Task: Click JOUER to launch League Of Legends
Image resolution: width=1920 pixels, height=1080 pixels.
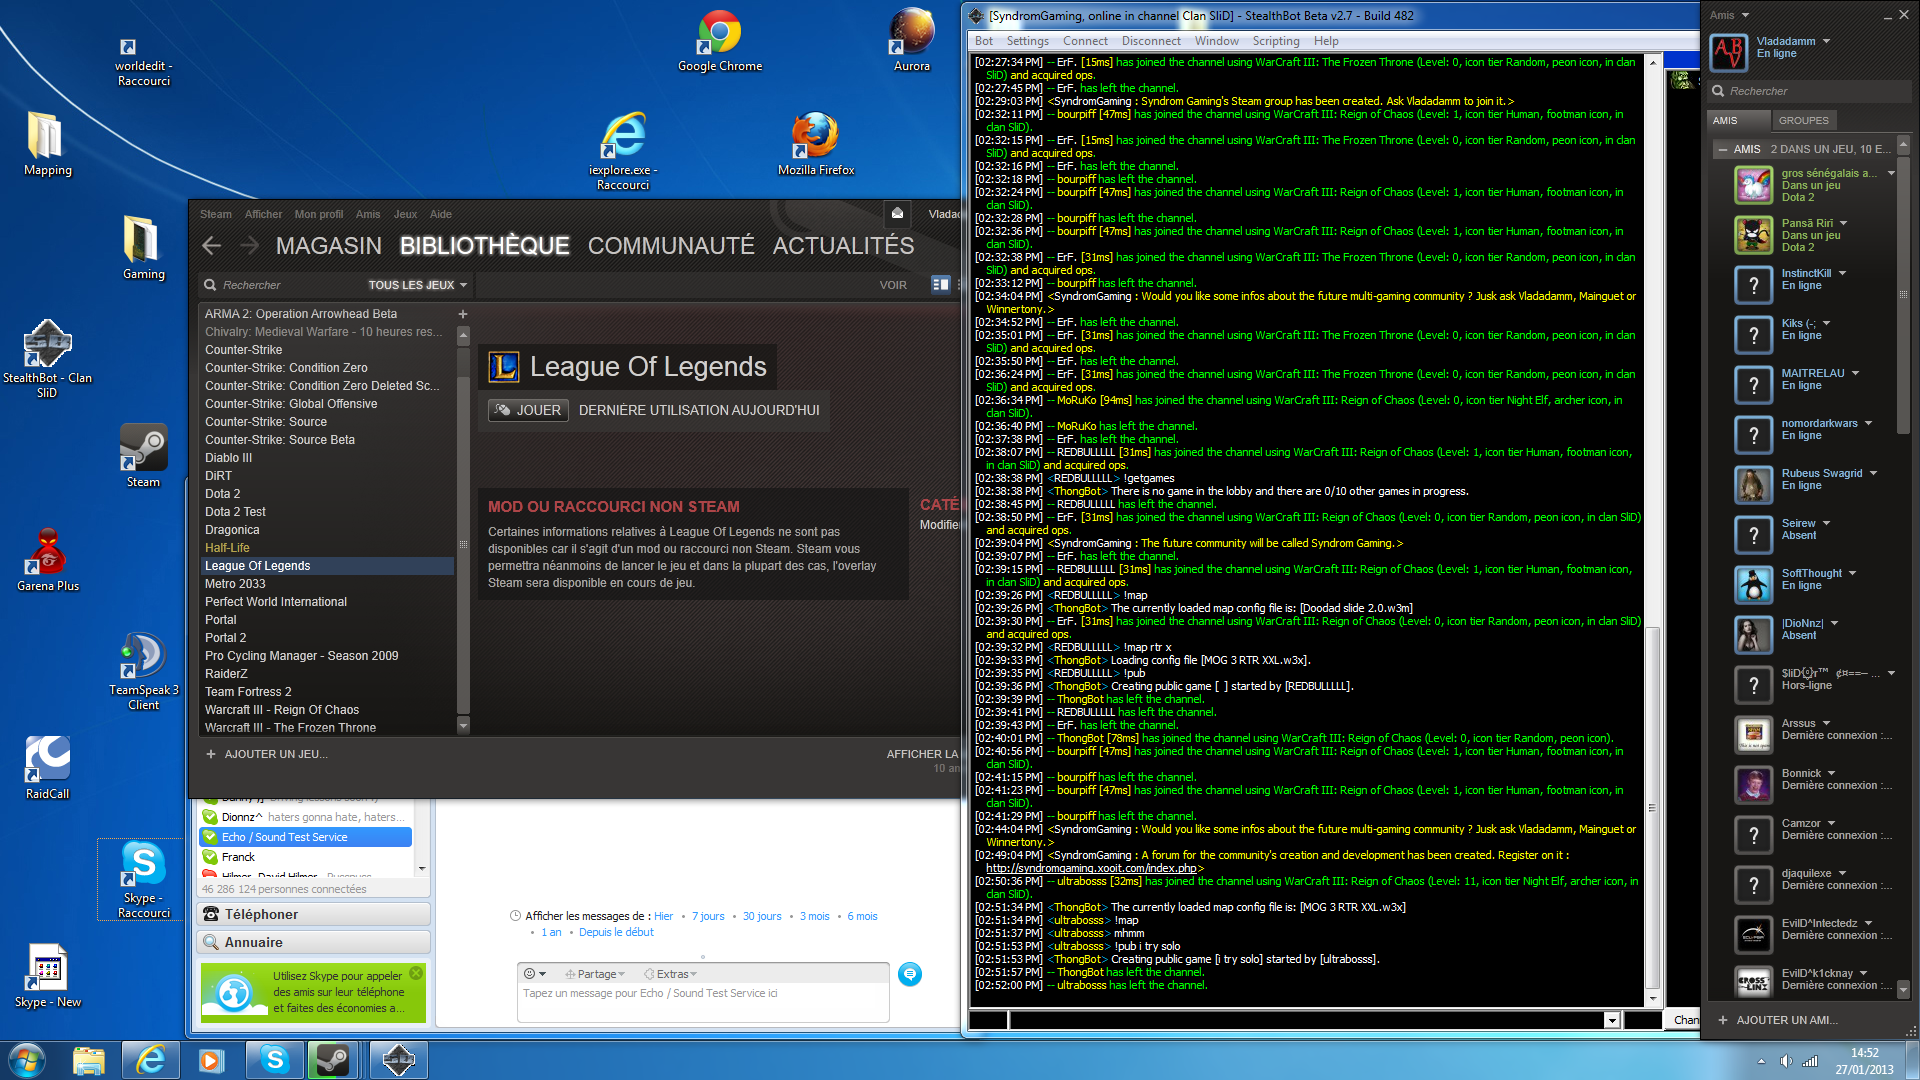Action: click(528, 410)
